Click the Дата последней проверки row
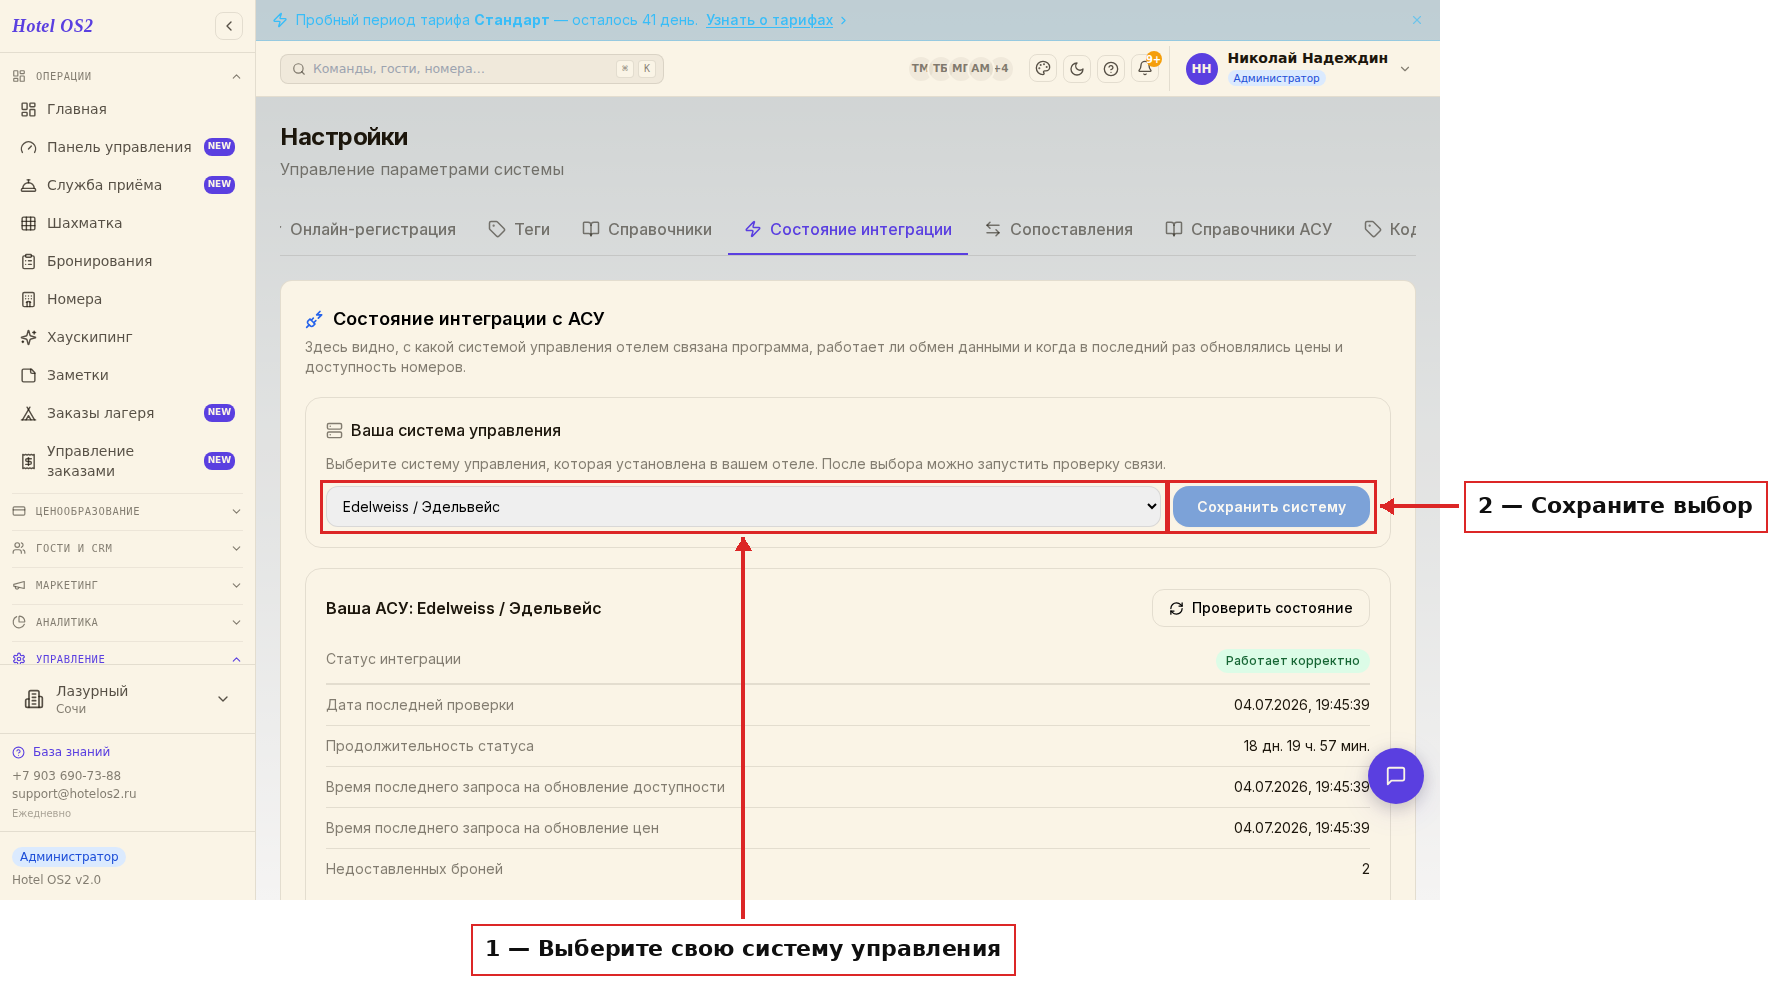Screen dimensions: 1791x999 (848, 705)
